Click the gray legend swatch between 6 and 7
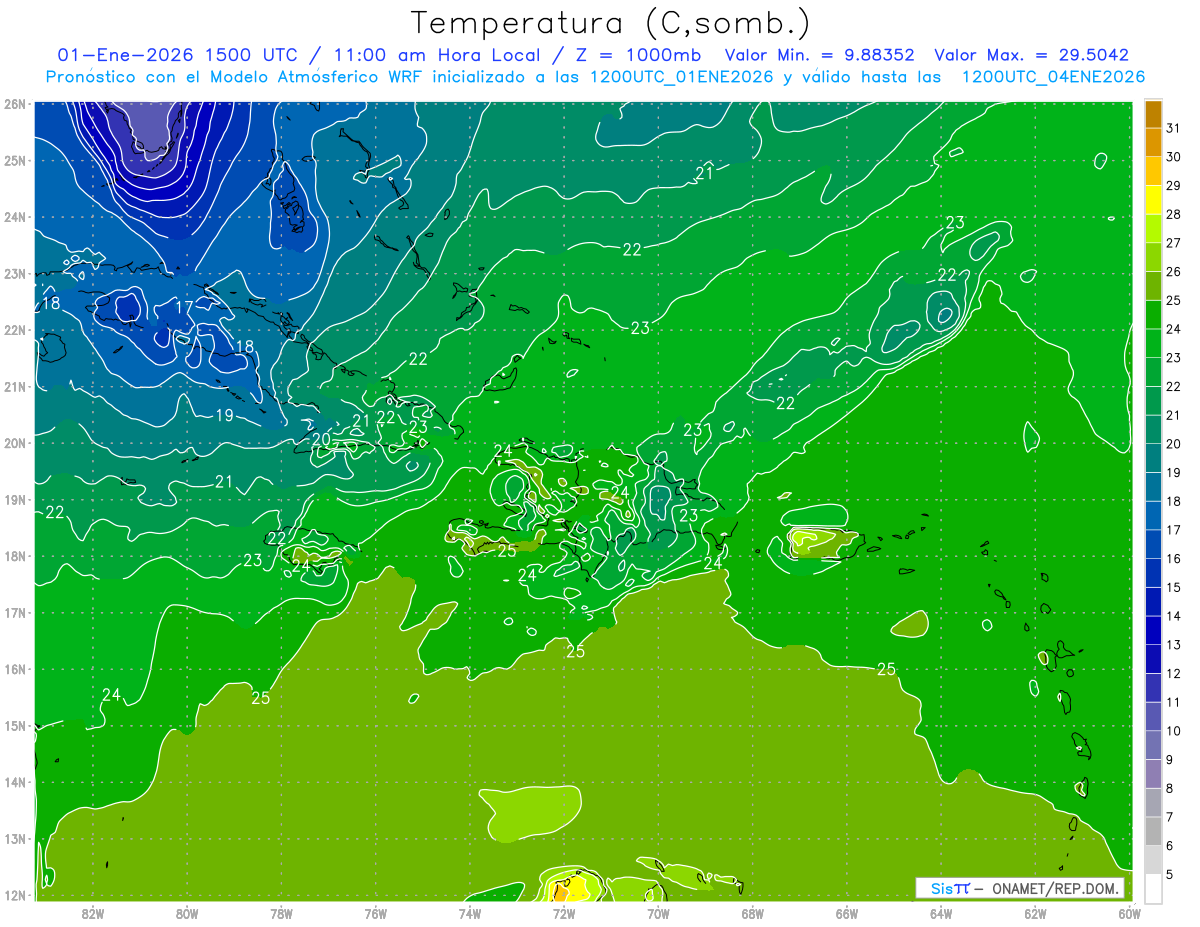 [1152, 830]
